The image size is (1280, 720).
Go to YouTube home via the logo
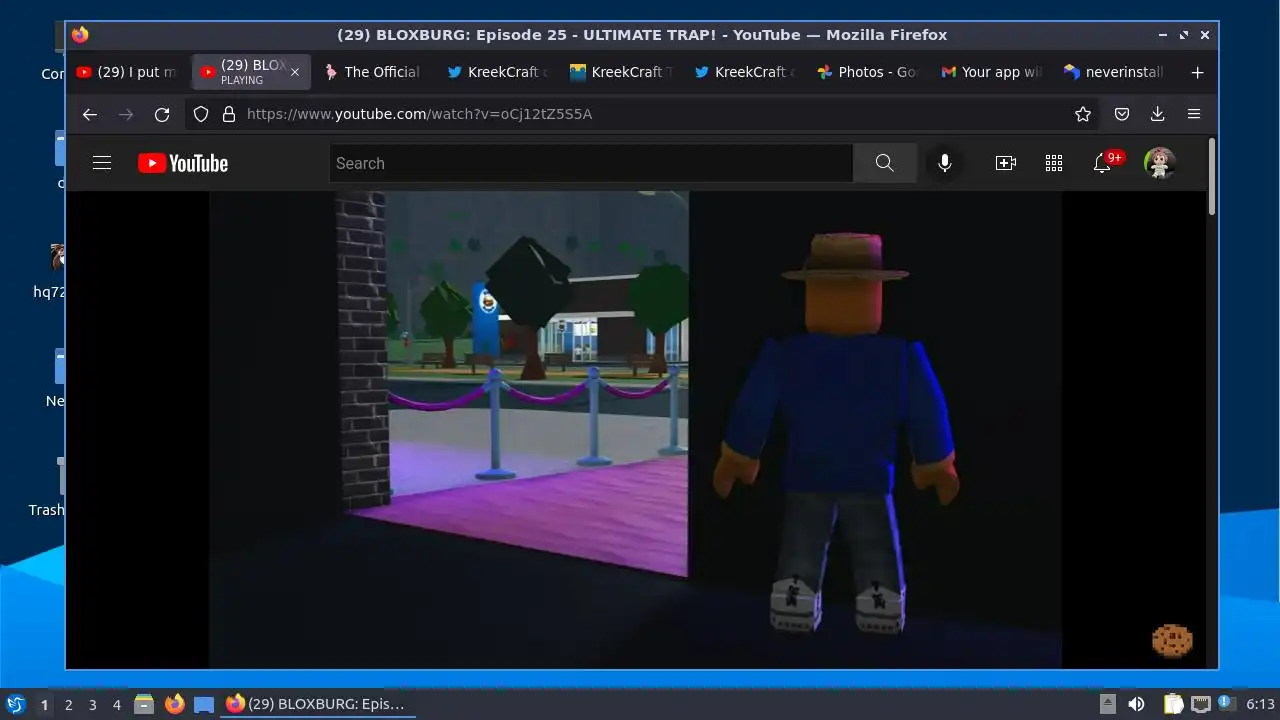point(183,163)
